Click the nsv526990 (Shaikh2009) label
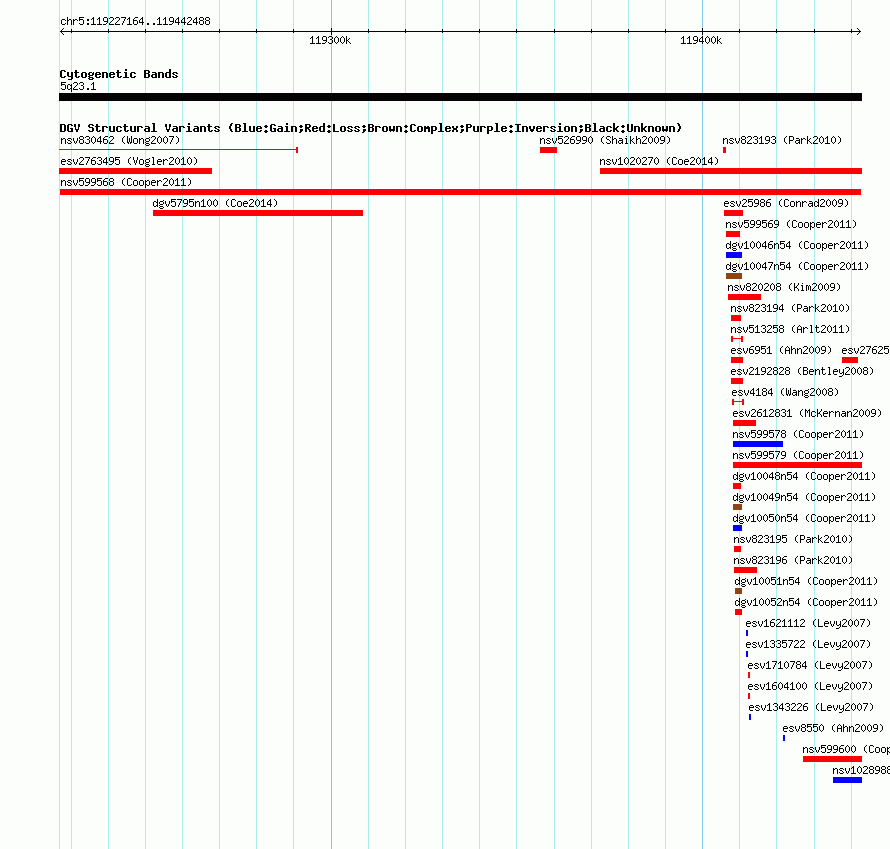 [605, 140]
